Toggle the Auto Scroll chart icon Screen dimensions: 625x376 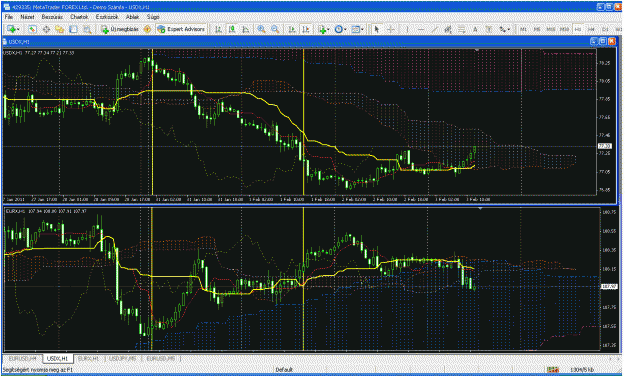pyautogui.click(x=292, y=29)
